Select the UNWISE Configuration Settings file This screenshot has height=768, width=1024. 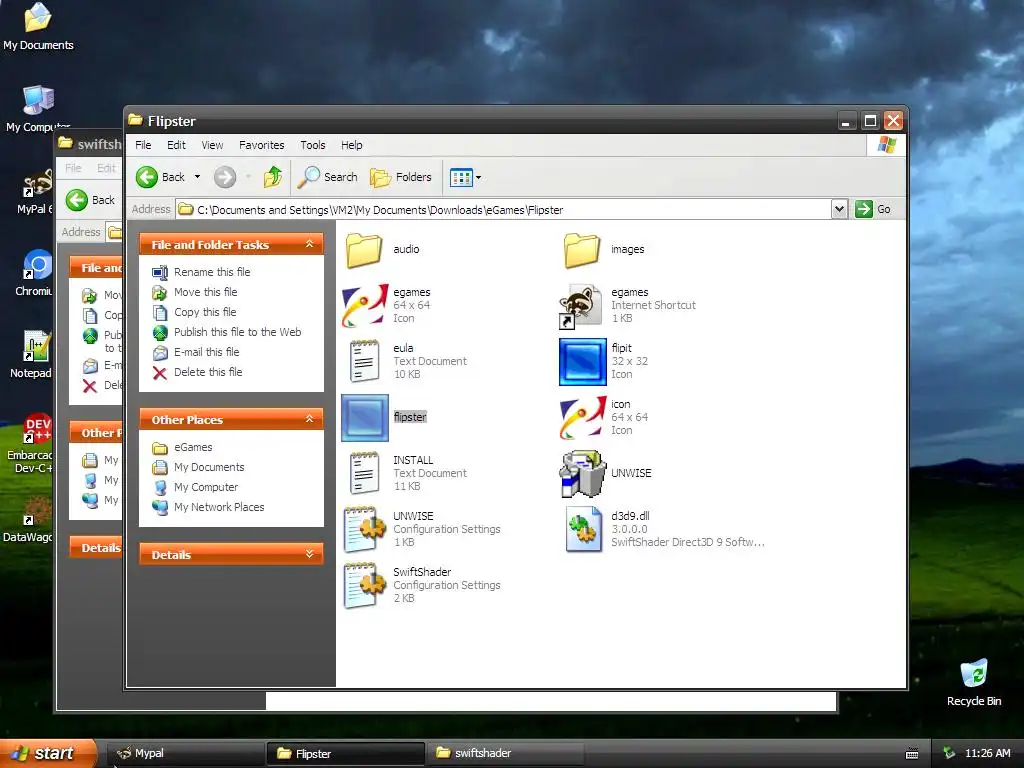click(364, 529)
